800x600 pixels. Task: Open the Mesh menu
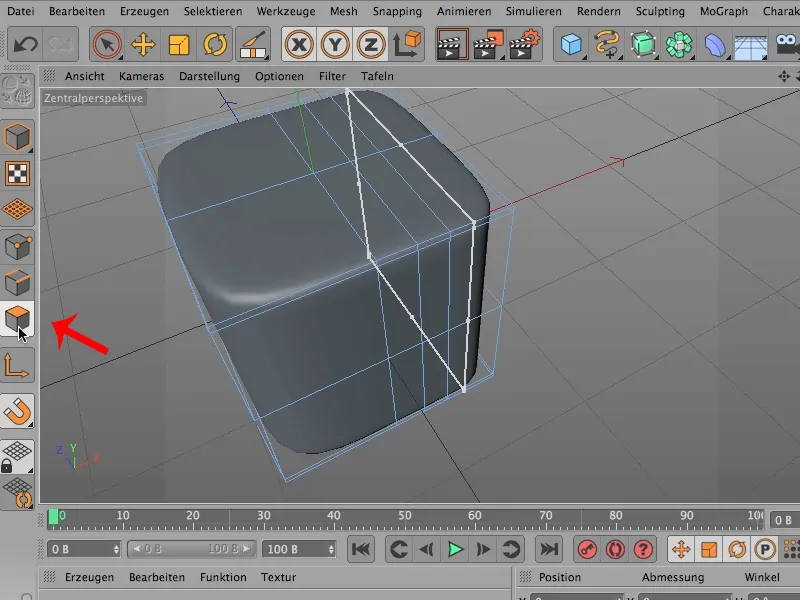point(343,11)
